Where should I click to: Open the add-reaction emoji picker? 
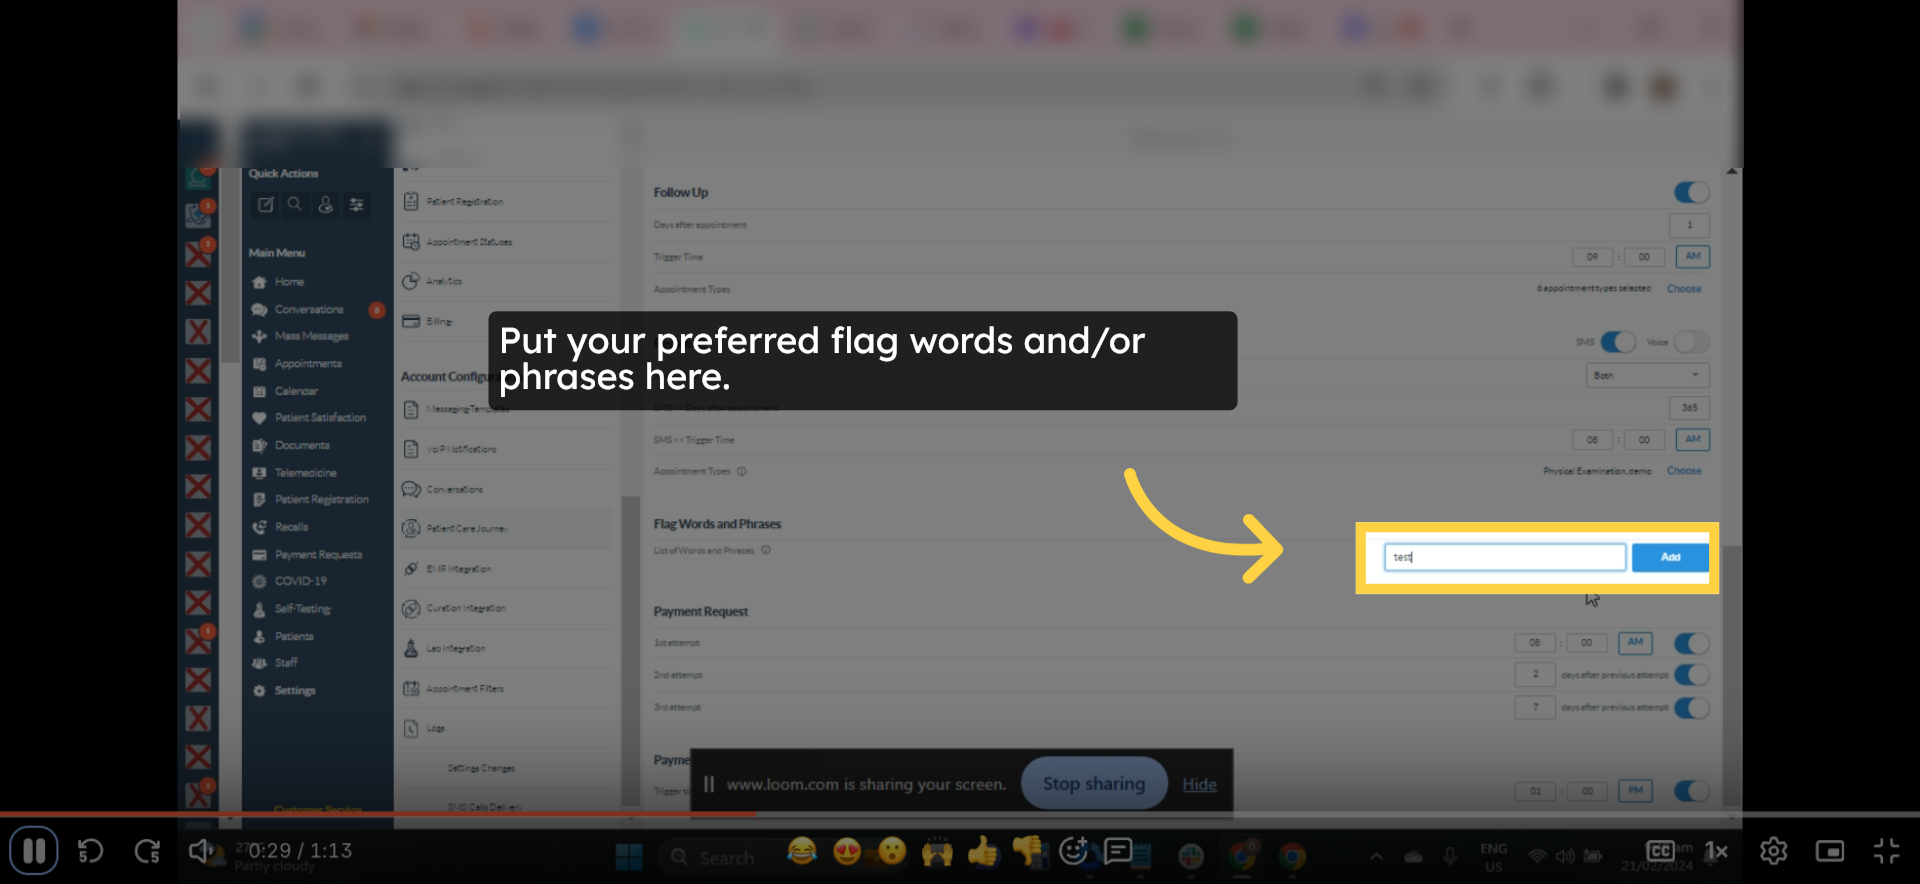point(1074,851)
